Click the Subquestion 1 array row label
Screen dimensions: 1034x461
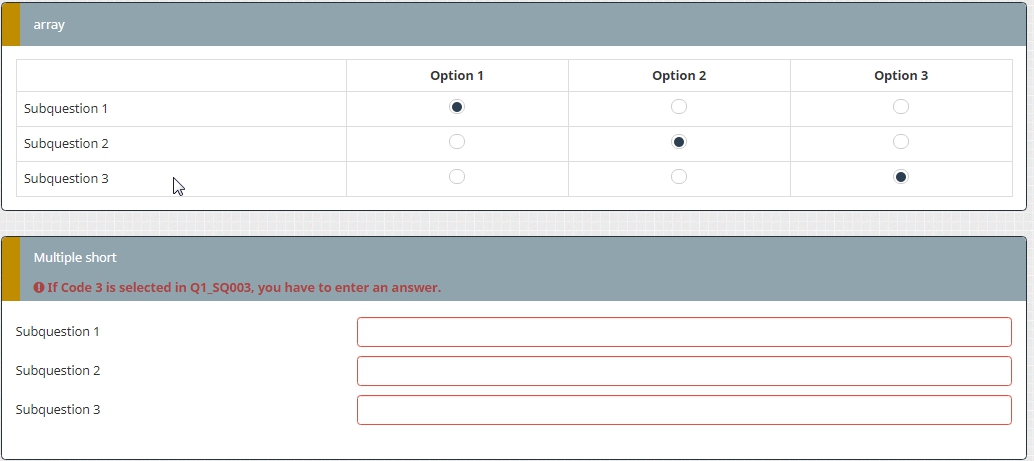(66, 108)
